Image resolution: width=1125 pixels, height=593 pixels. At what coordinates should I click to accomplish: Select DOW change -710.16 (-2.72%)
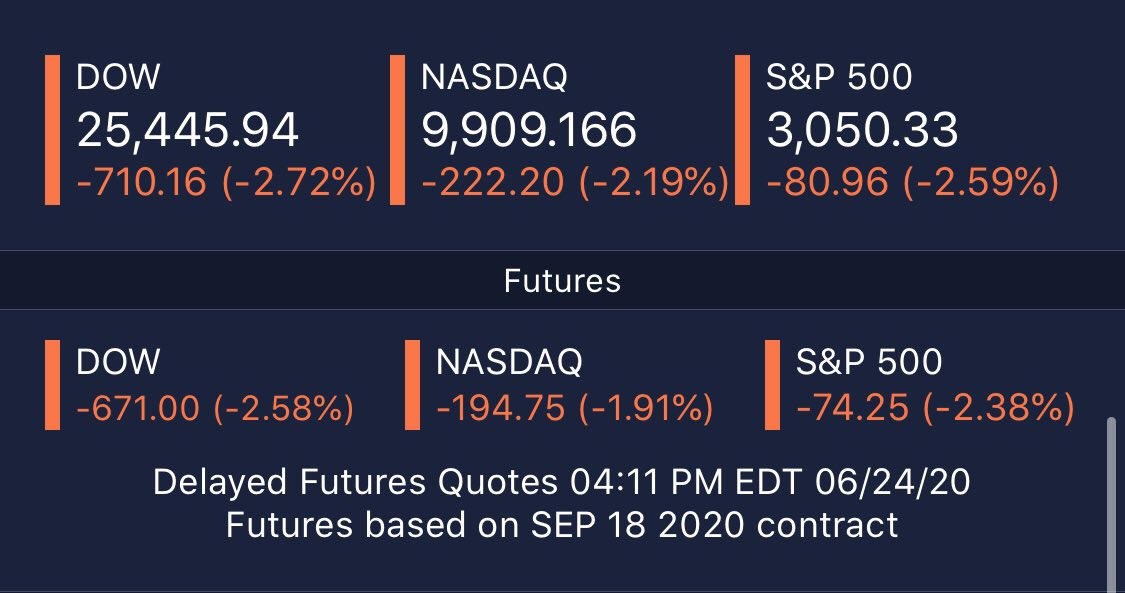[226, 182]
